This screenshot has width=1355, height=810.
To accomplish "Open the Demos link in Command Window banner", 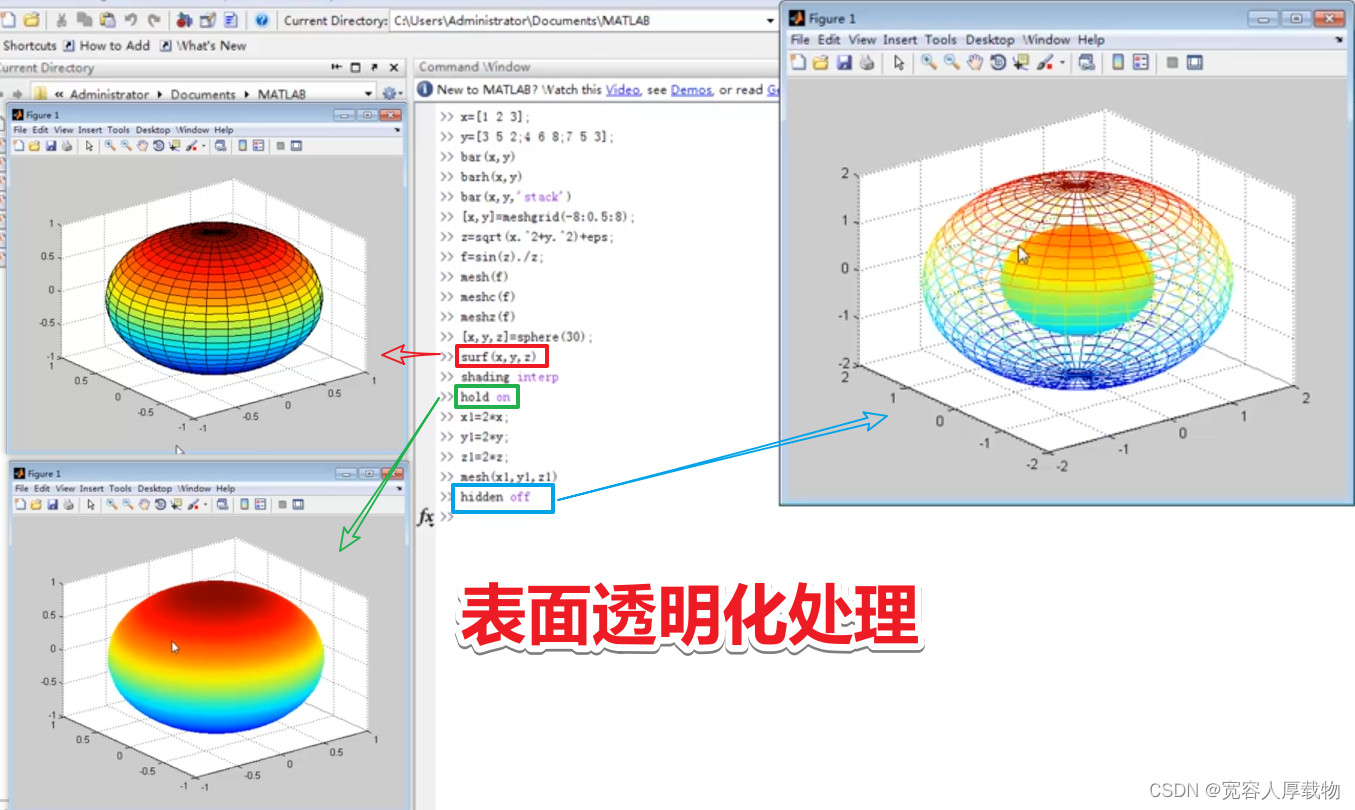I will [691, 90].
